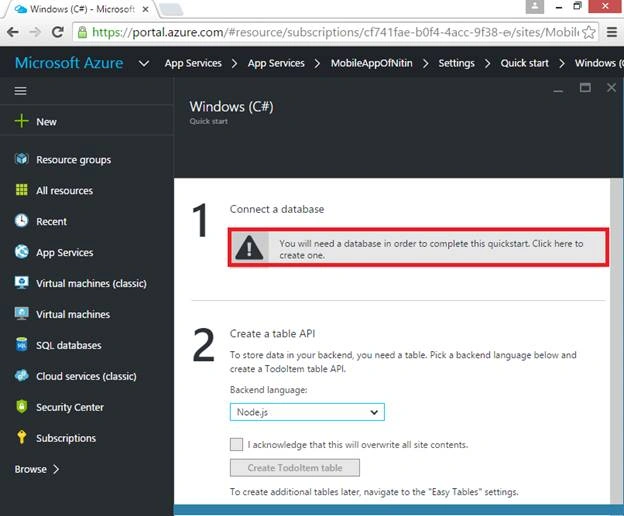Bookmark page with star icon
This screenshot has width=624, height=516.
[589, 32]
